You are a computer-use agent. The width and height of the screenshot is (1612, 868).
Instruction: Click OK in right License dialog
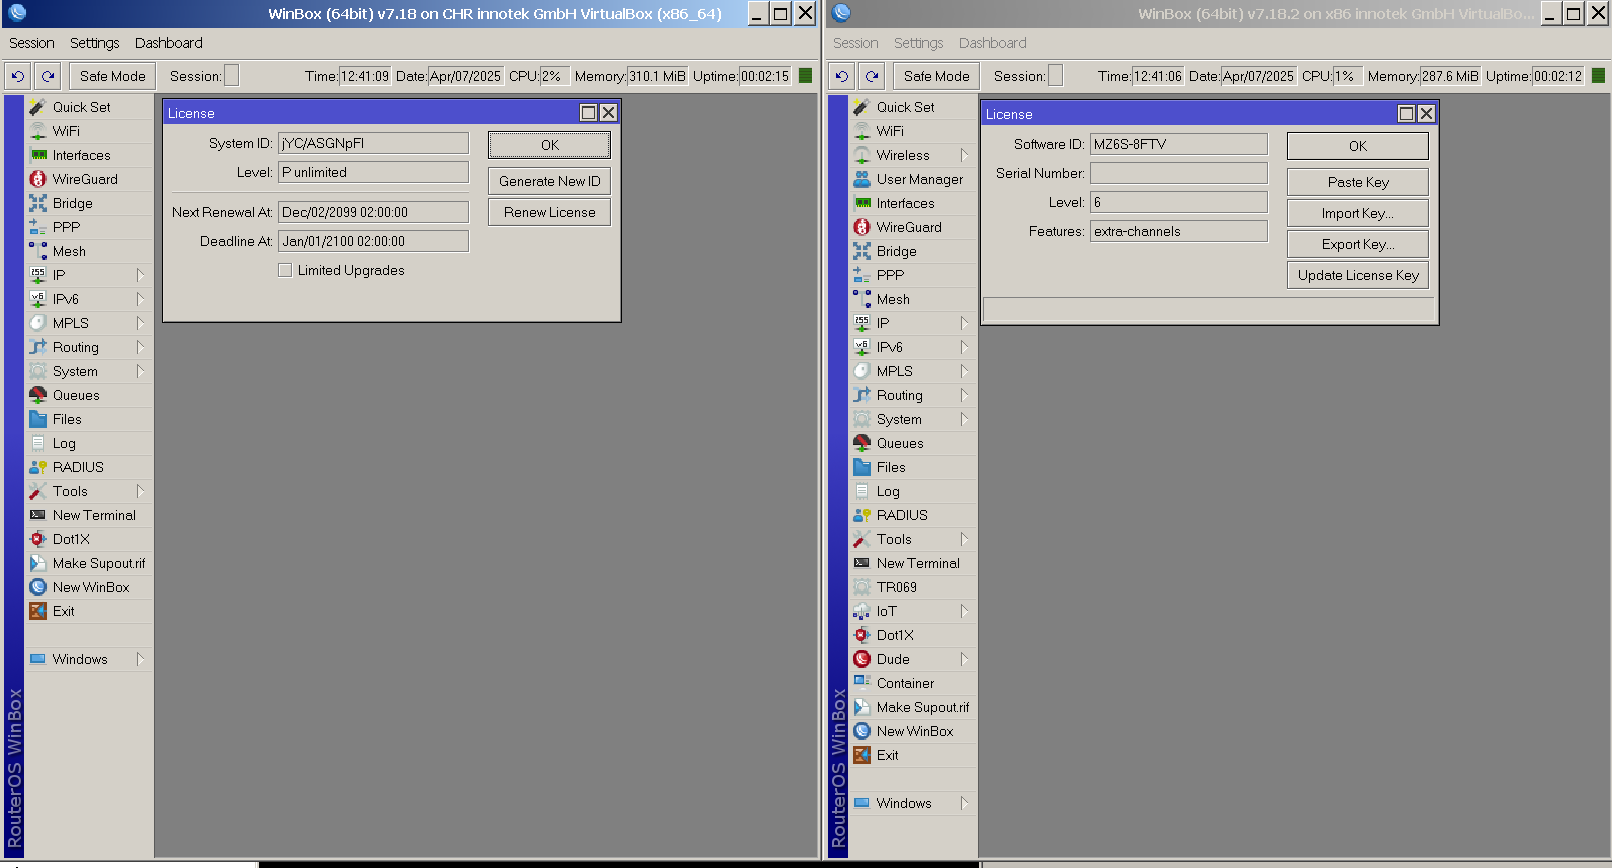click(x=1358, y=146)
